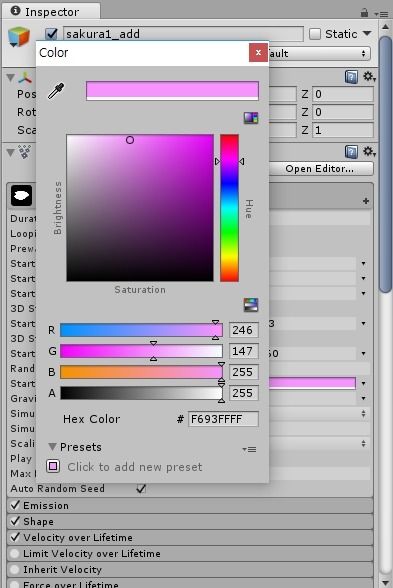Open the Layer dropdown showing Default
Screen dimensions: 393x588
tap(320, 53)
